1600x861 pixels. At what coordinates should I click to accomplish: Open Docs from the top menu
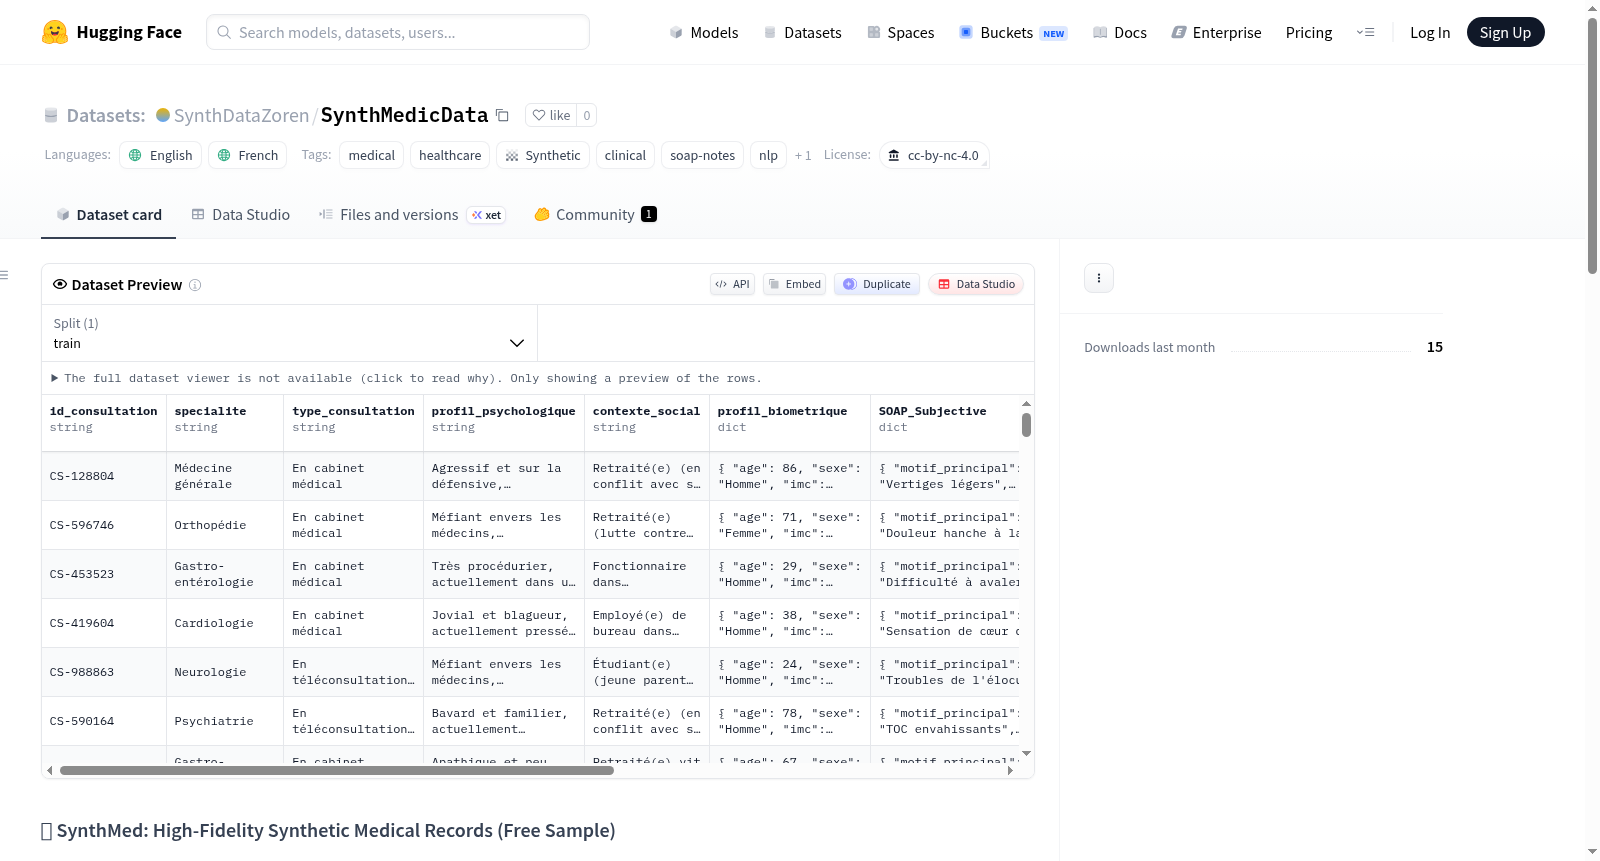coord(1120,32)
